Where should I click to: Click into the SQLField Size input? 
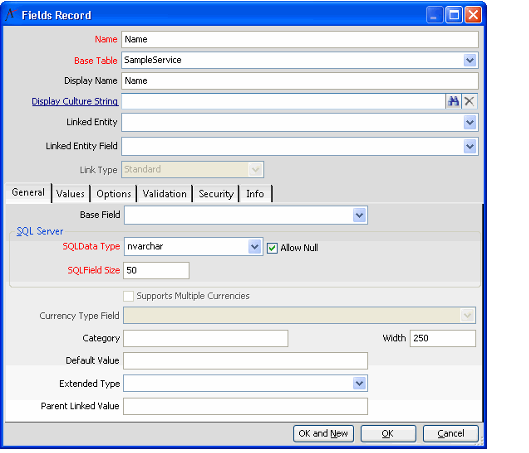click(x=156, y=271)
